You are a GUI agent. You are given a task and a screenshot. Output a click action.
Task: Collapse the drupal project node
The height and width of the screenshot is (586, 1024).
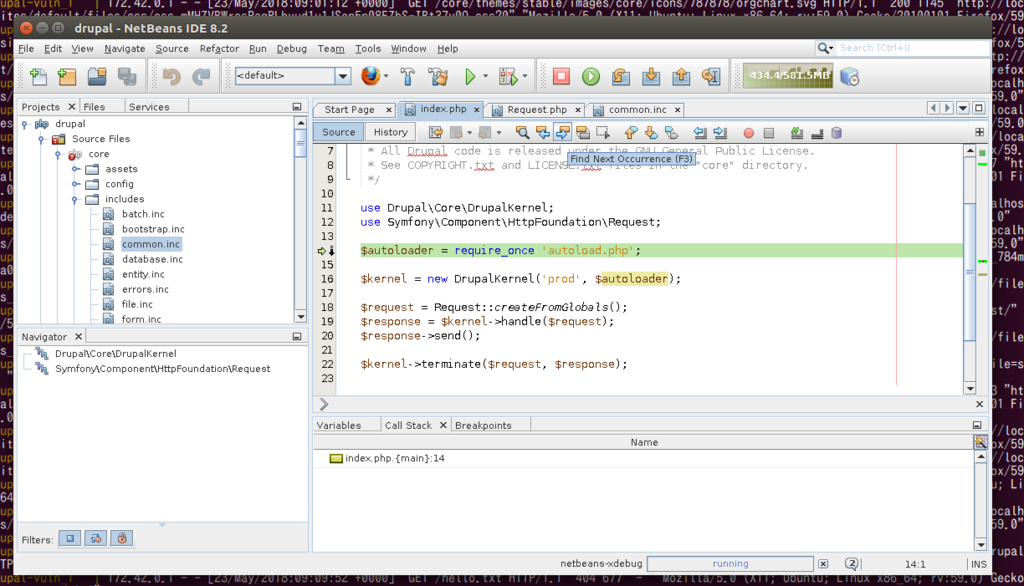(25, 123)
